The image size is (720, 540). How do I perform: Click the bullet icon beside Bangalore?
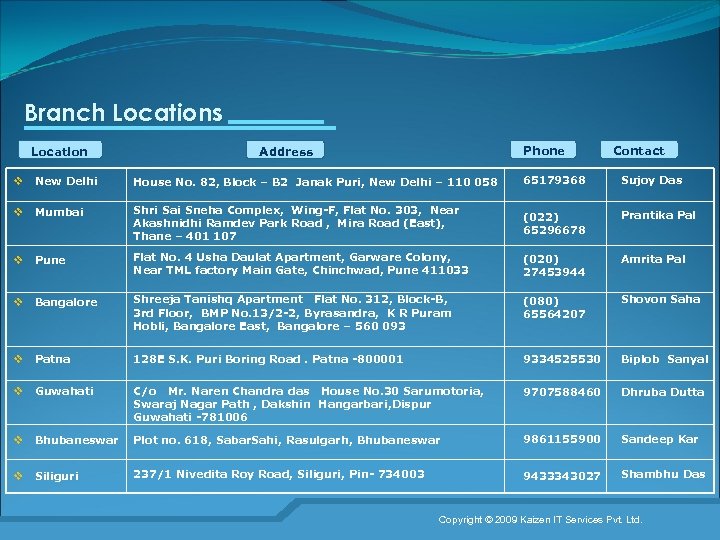(18, 302)
